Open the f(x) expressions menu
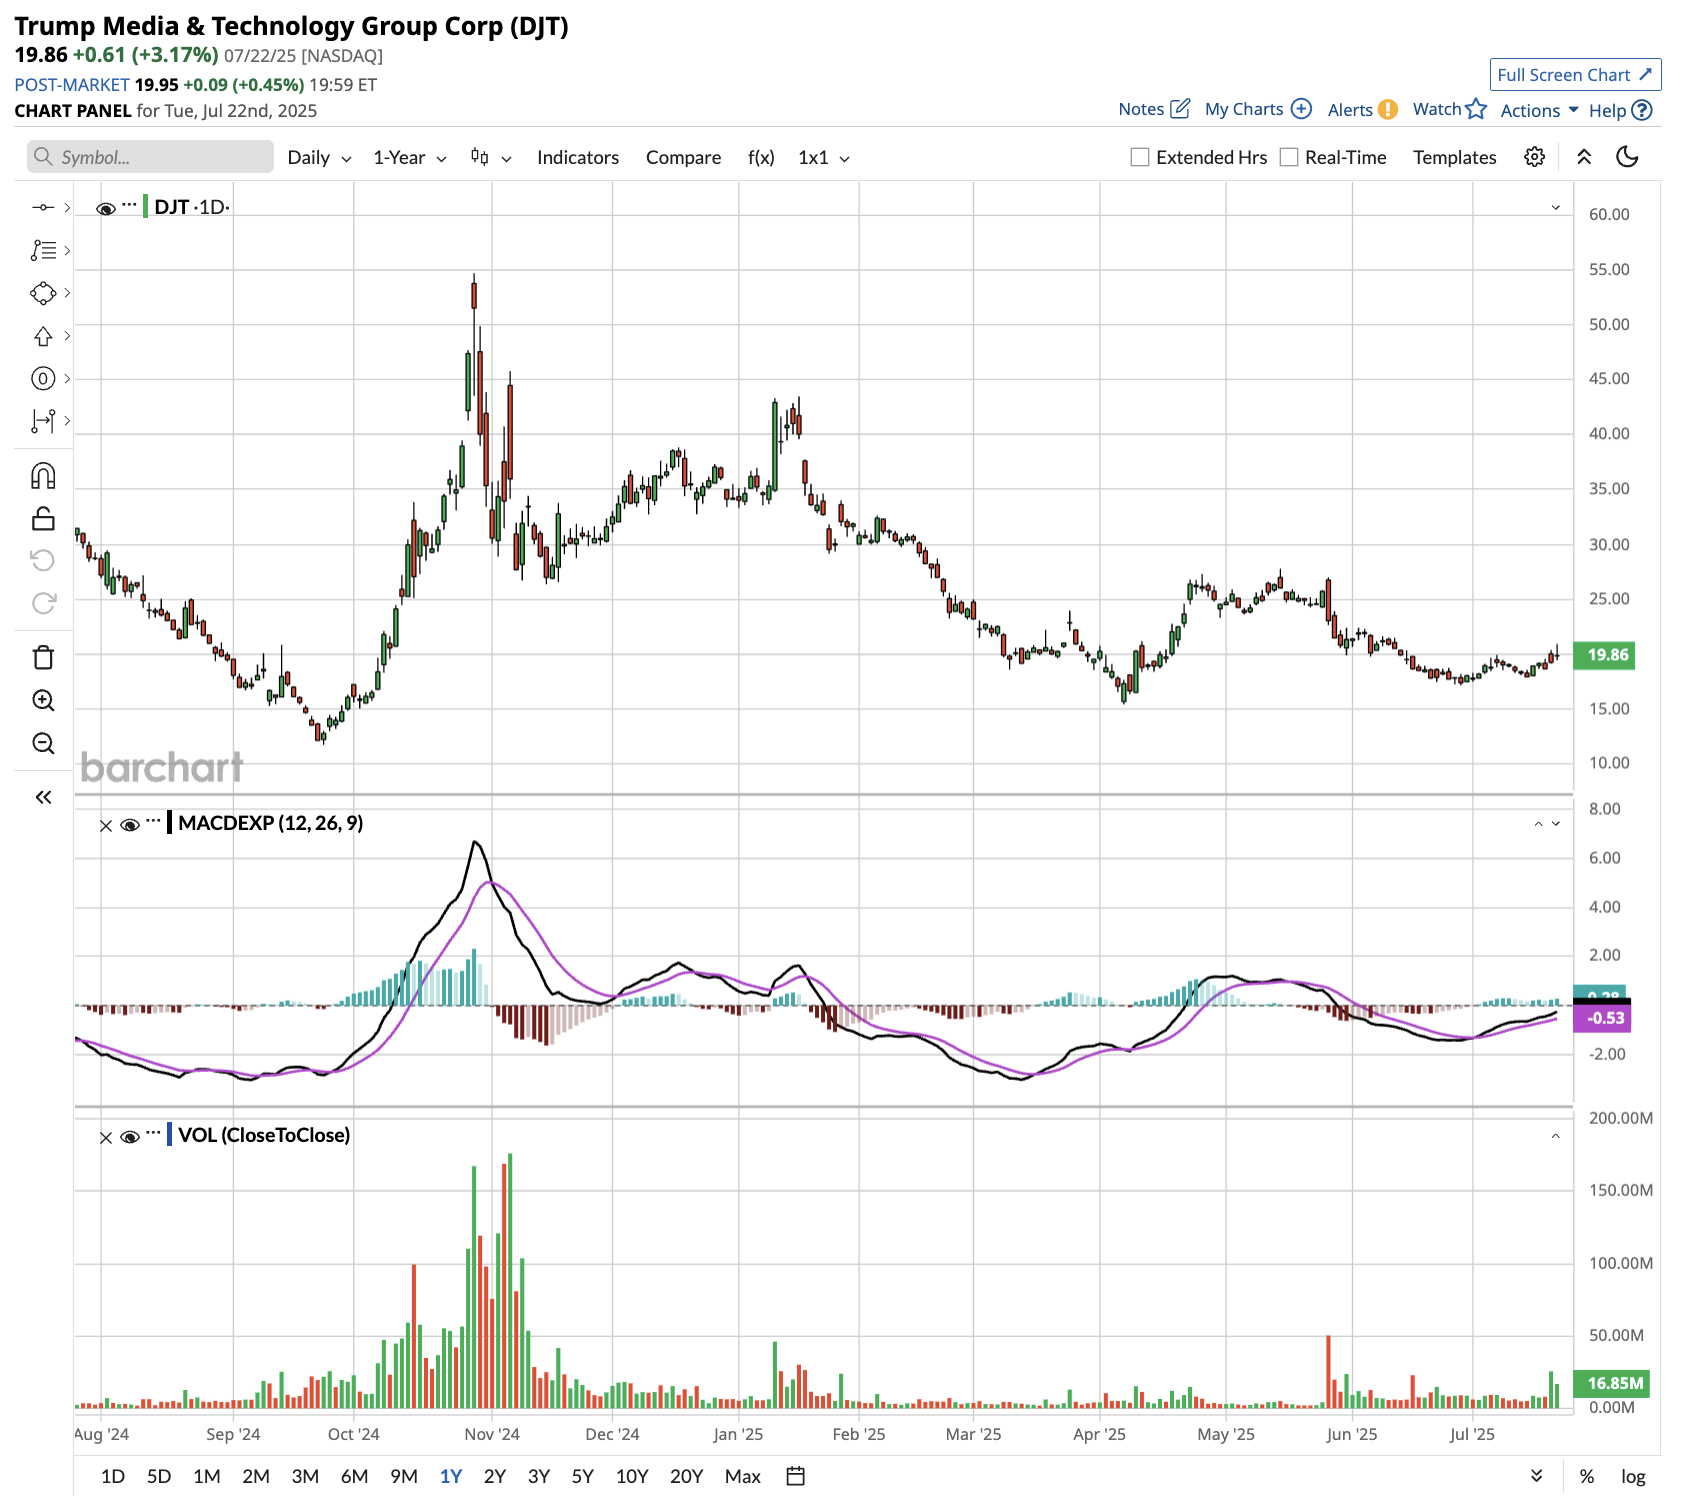The image size is (1684, 1496). 761,157
